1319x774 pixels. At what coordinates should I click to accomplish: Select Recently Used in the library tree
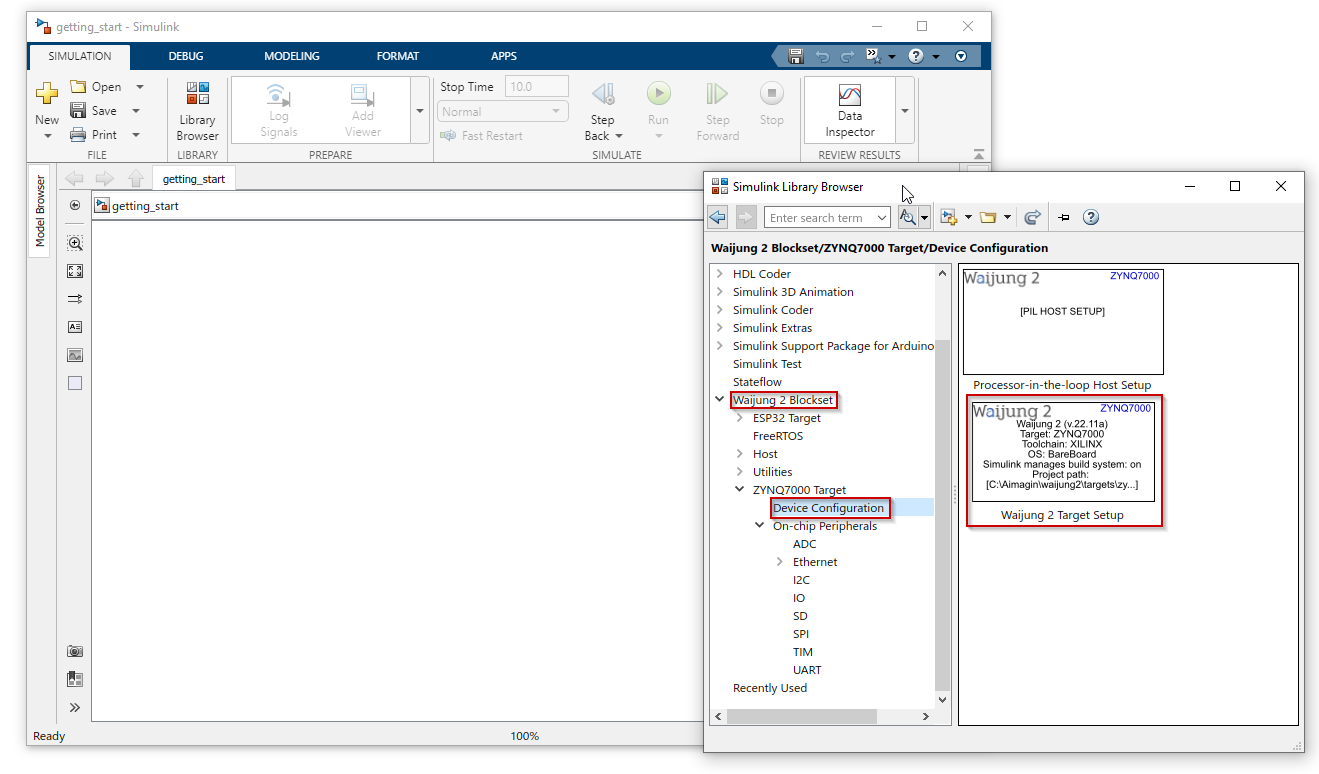(x=770, y=688)
